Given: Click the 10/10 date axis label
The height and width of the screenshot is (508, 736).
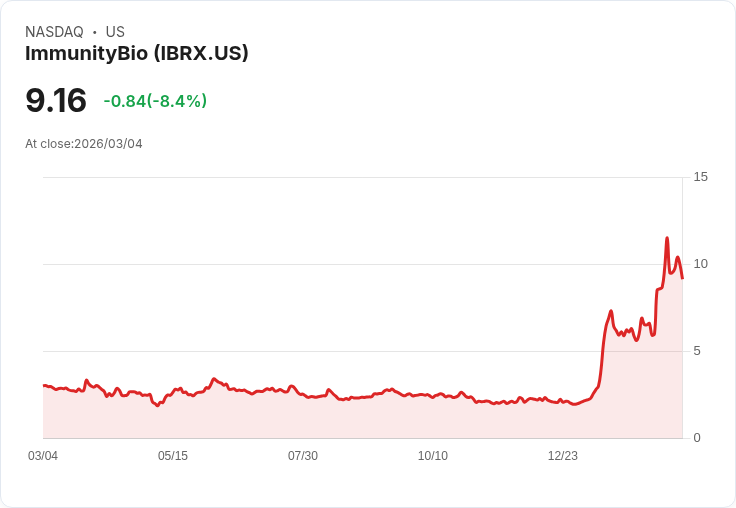Looking at the screenshot, I should point(433,456).
